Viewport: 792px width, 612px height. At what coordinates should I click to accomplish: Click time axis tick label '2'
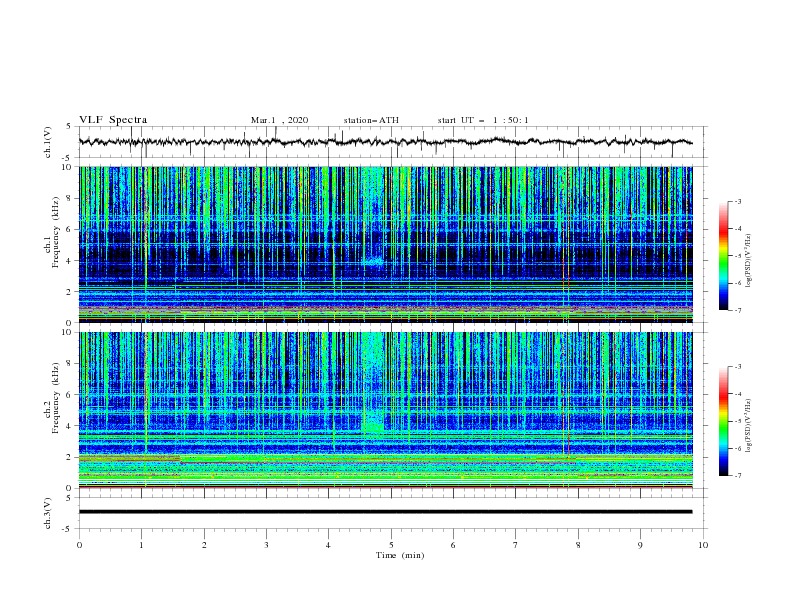(204, 545)
